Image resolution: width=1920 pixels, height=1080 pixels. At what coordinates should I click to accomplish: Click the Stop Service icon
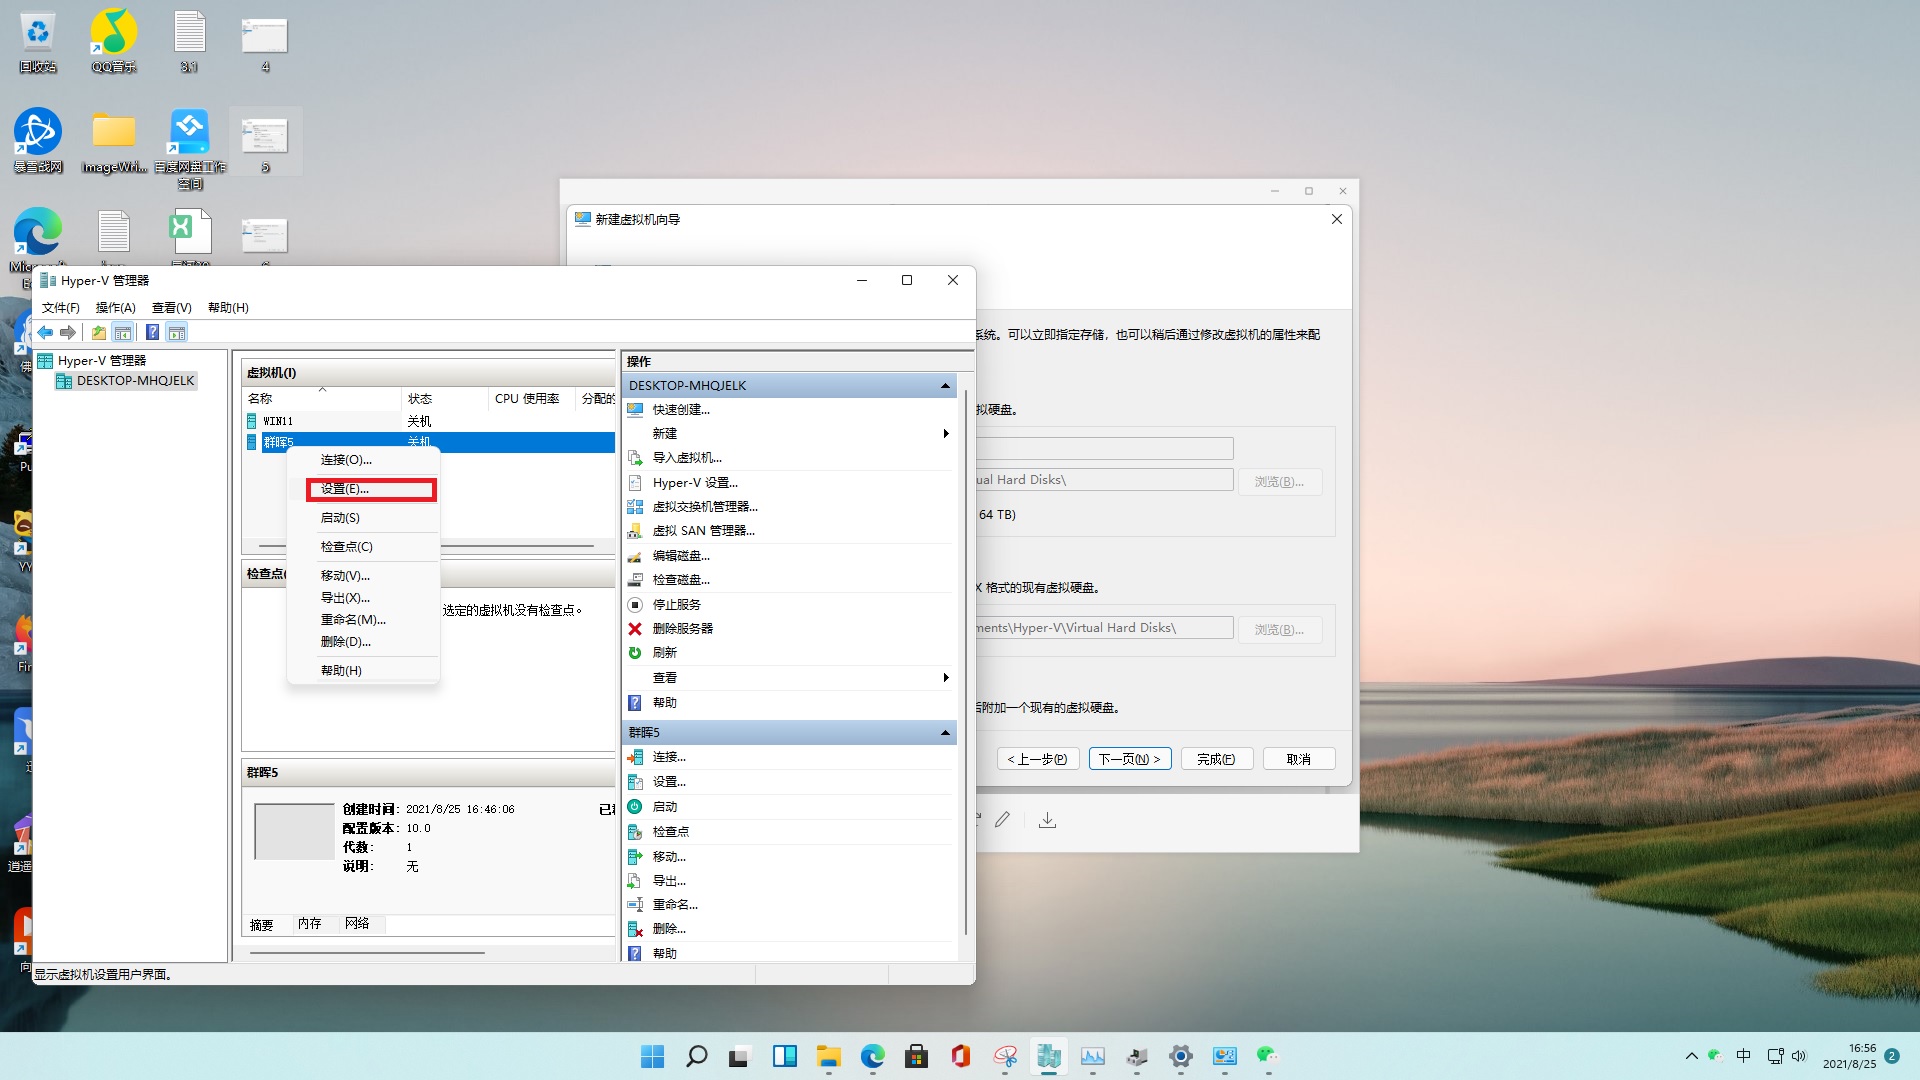point(635,605)
